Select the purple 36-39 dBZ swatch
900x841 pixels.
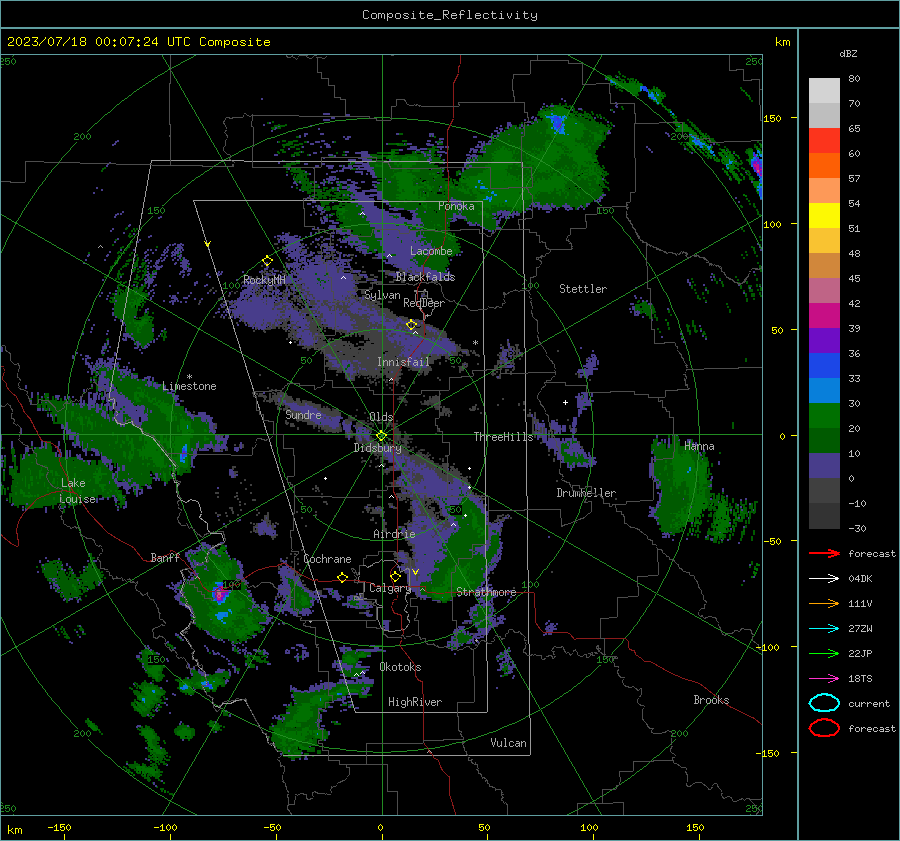[x=824, y=341]
